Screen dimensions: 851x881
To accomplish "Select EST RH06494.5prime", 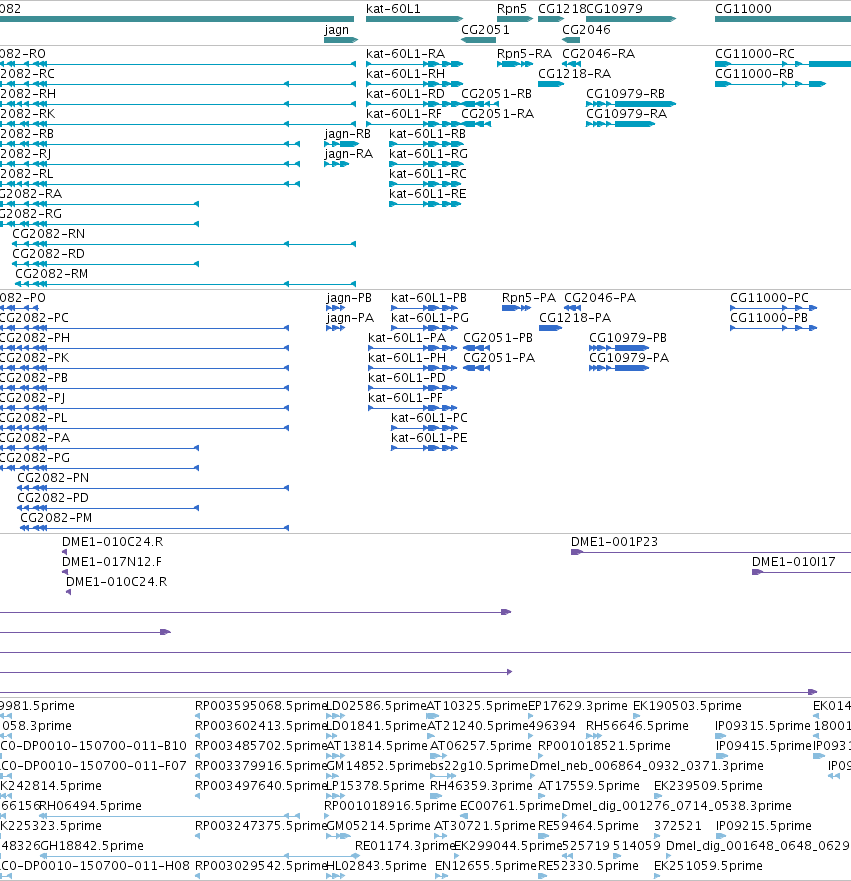I will pos(169,816).
